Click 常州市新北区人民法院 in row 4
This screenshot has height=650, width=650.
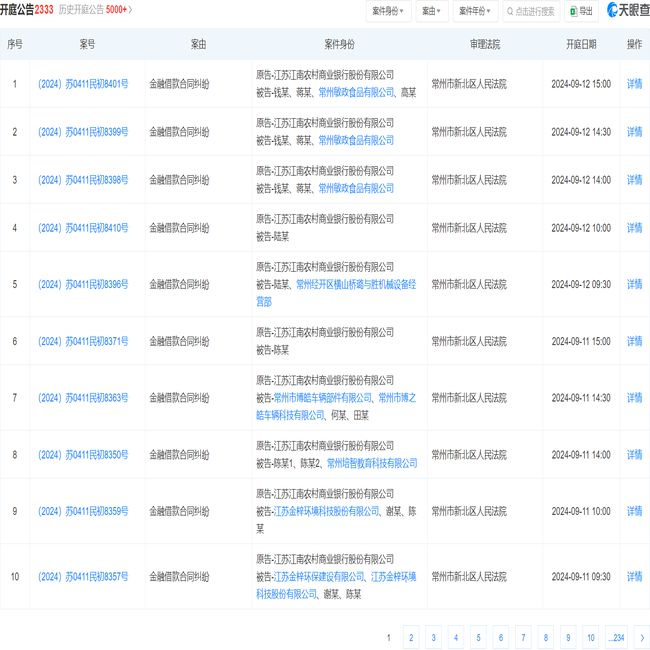coord(469,228)
